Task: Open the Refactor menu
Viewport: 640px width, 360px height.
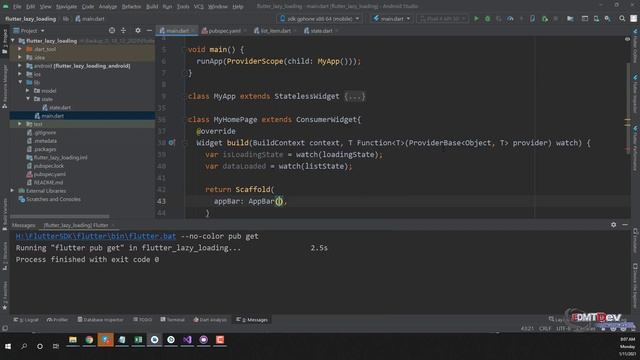Action: pyautogui.click(x=131, y=7)
